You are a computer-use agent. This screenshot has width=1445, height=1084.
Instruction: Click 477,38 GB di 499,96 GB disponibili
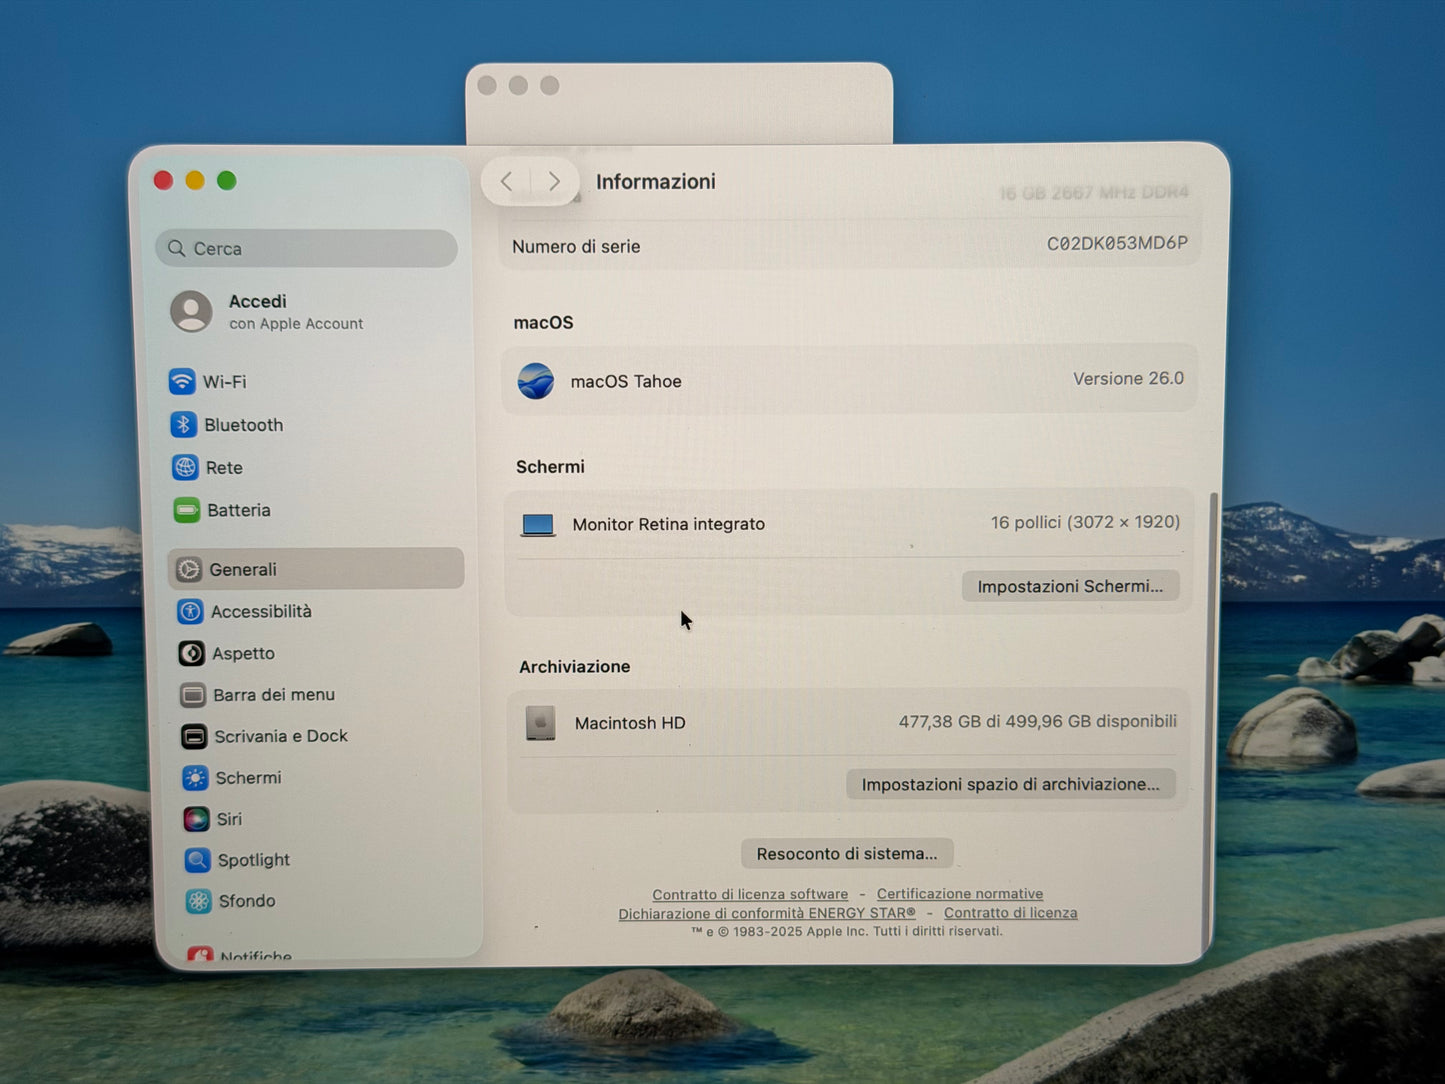tap(1037, 721)
